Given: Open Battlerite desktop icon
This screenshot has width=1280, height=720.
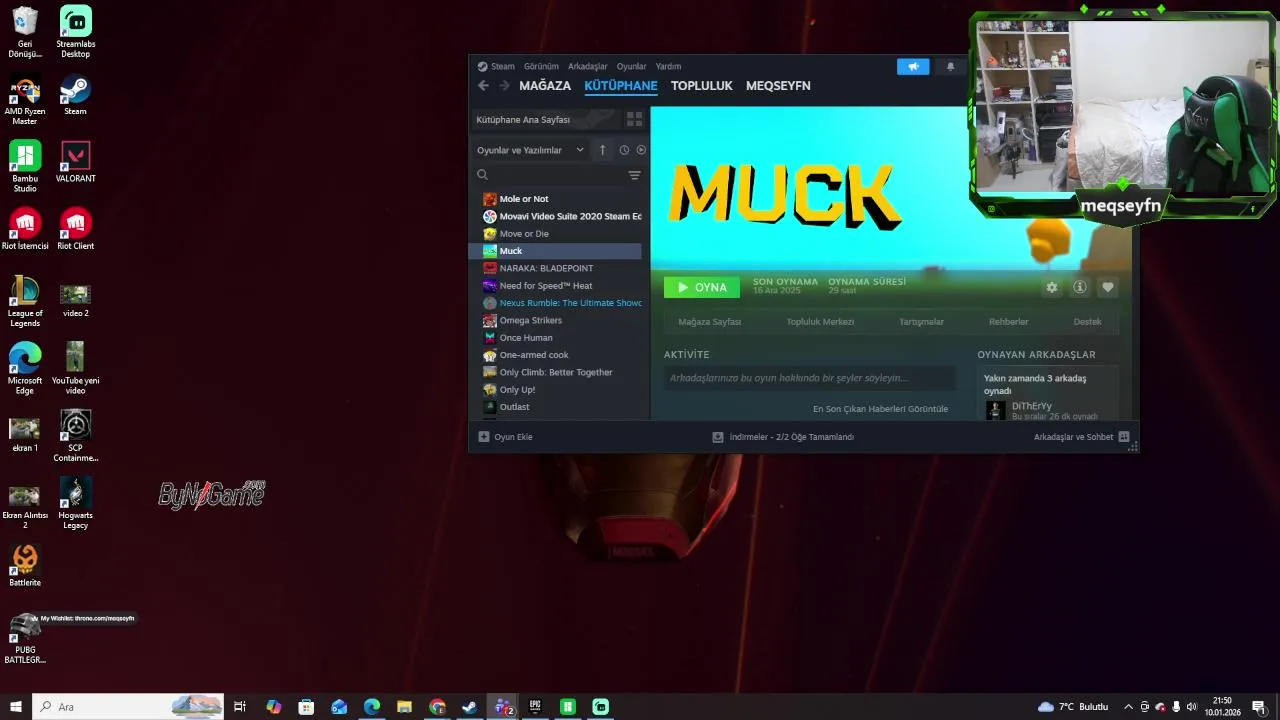Looking at the screenshot, I should pyautogui.click(x=25, y=565).
